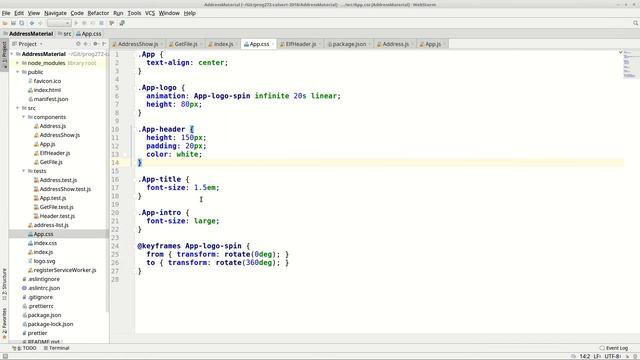Open the Event Log
The image size is (640, 360).
click(x=614, y=348)
